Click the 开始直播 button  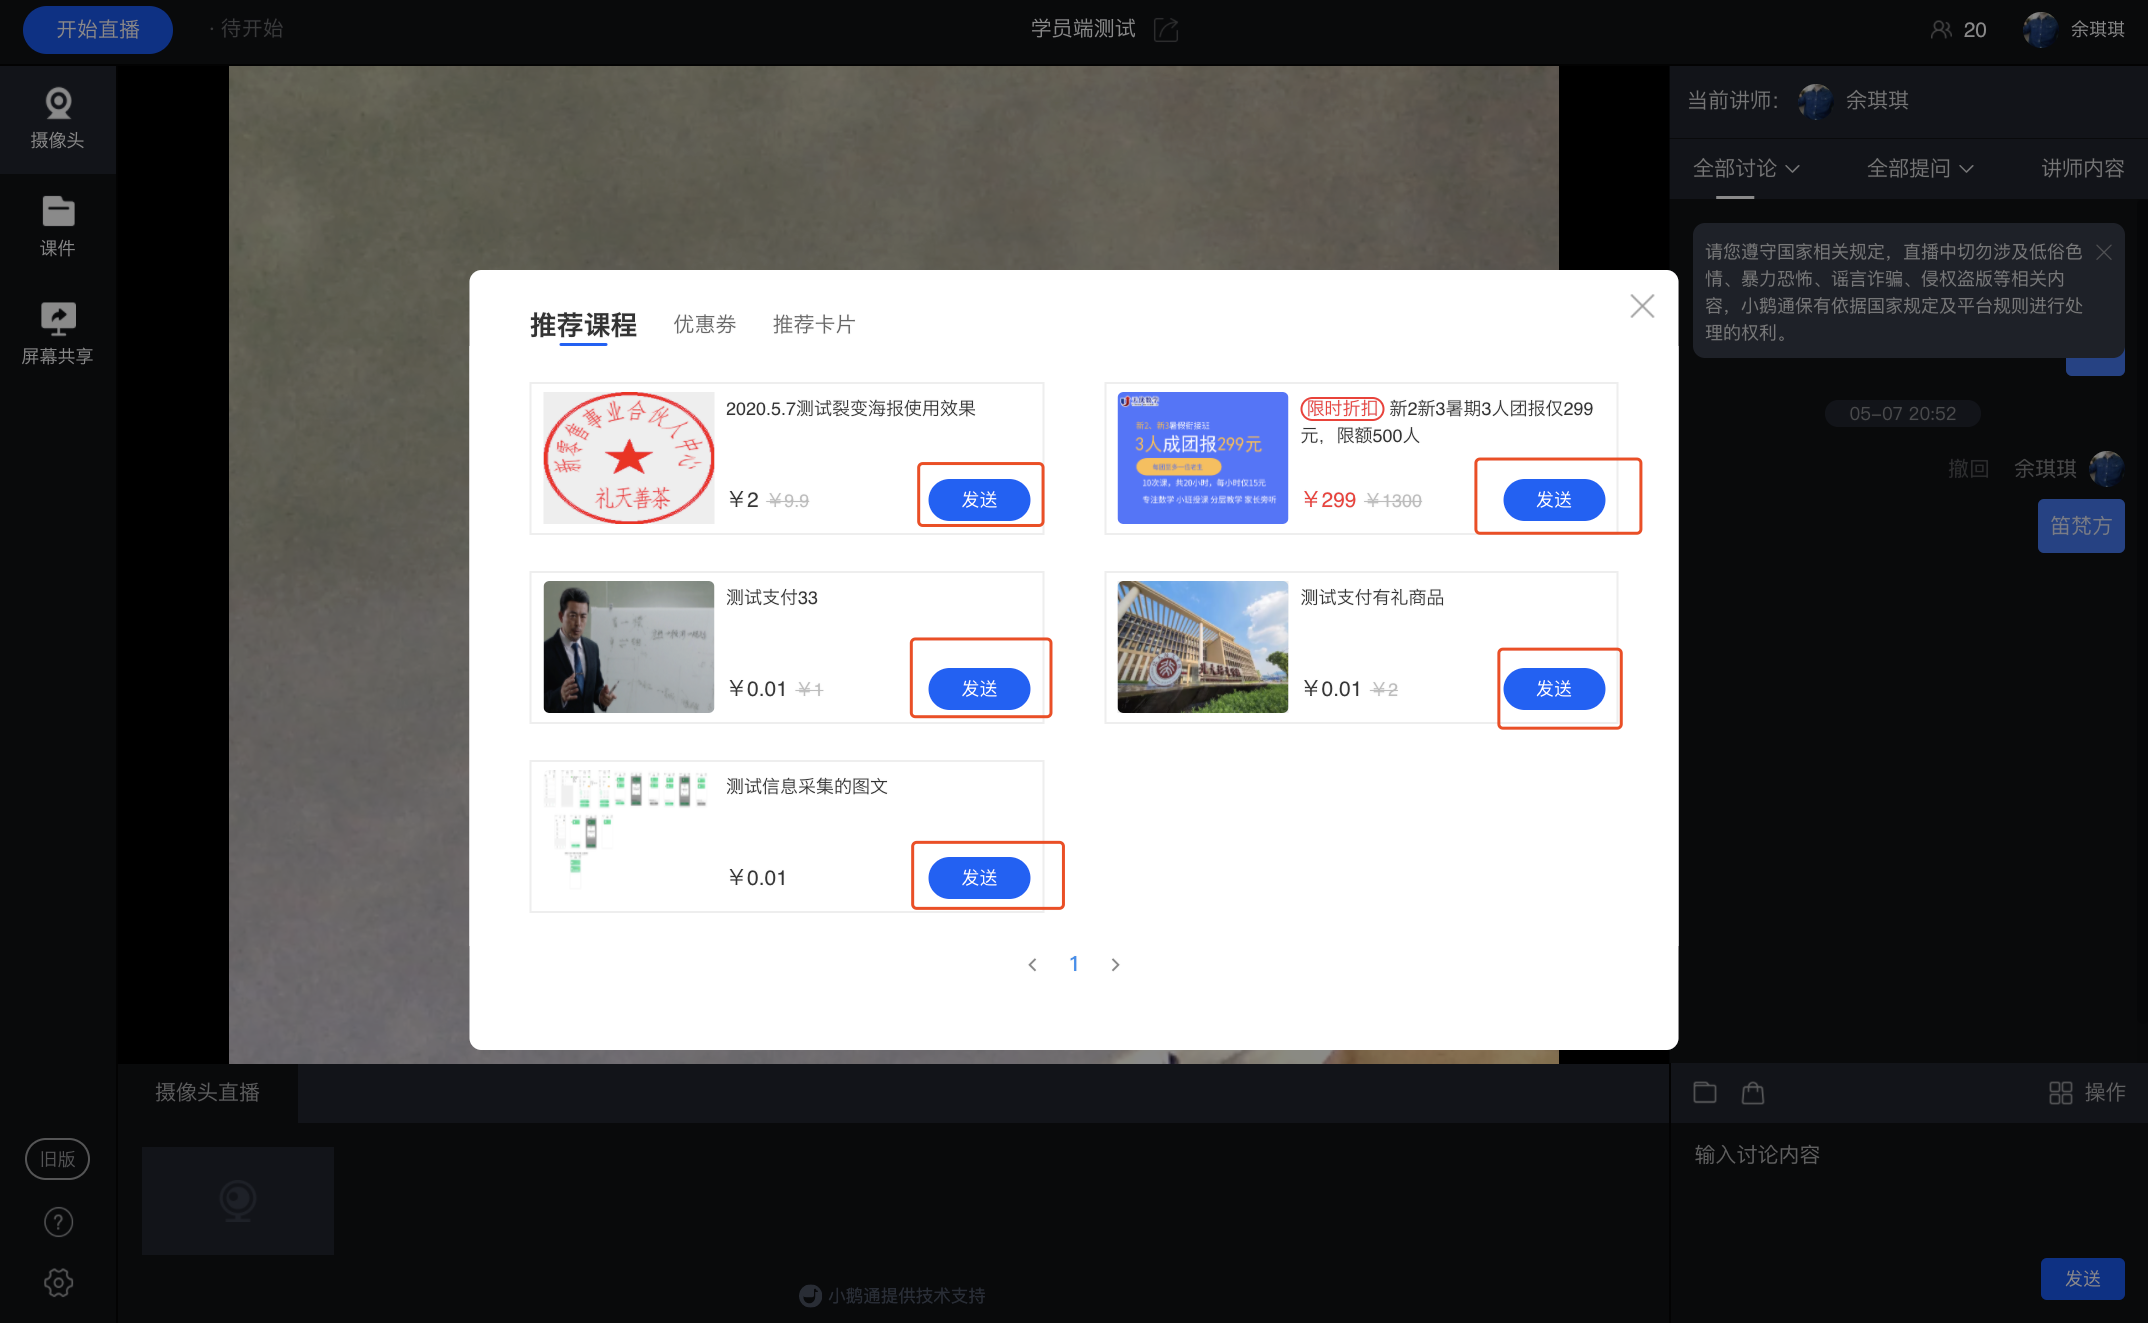point(98,29)
